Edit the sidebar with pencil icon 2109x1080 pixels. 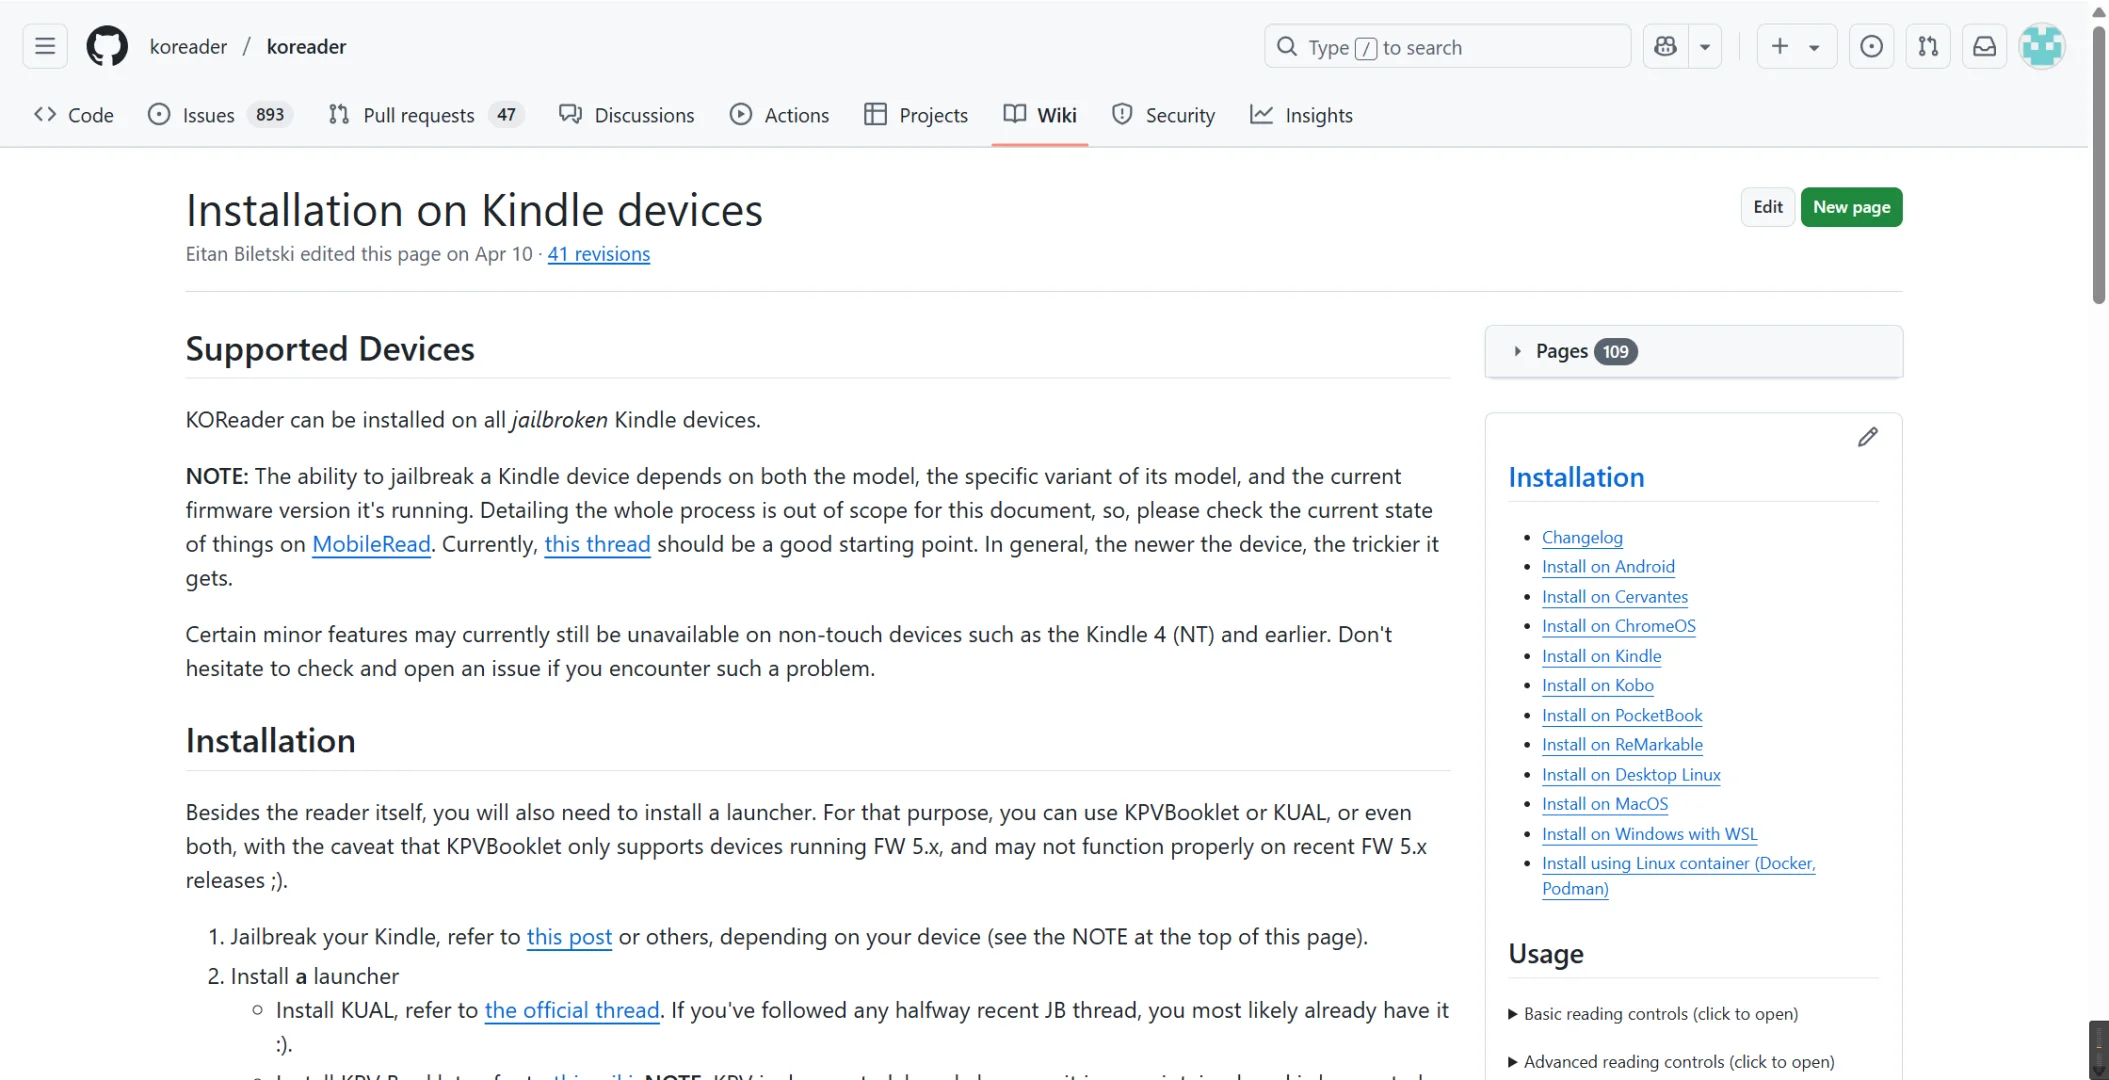pos(1867,437)
